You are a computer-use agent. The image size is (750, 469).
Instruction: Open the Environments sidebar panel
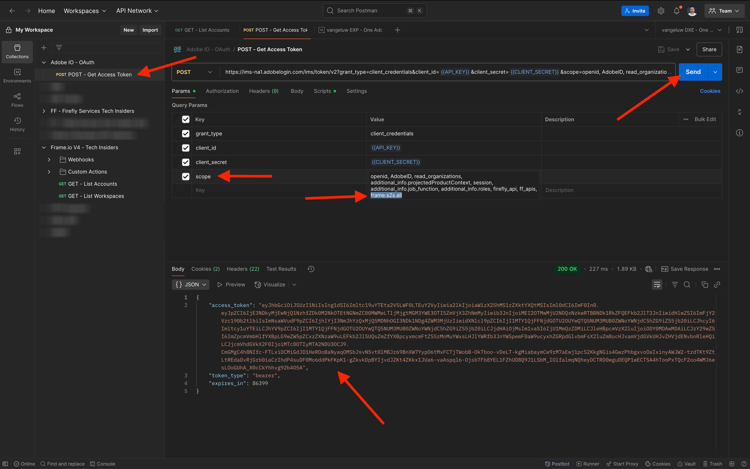[17, 76]
